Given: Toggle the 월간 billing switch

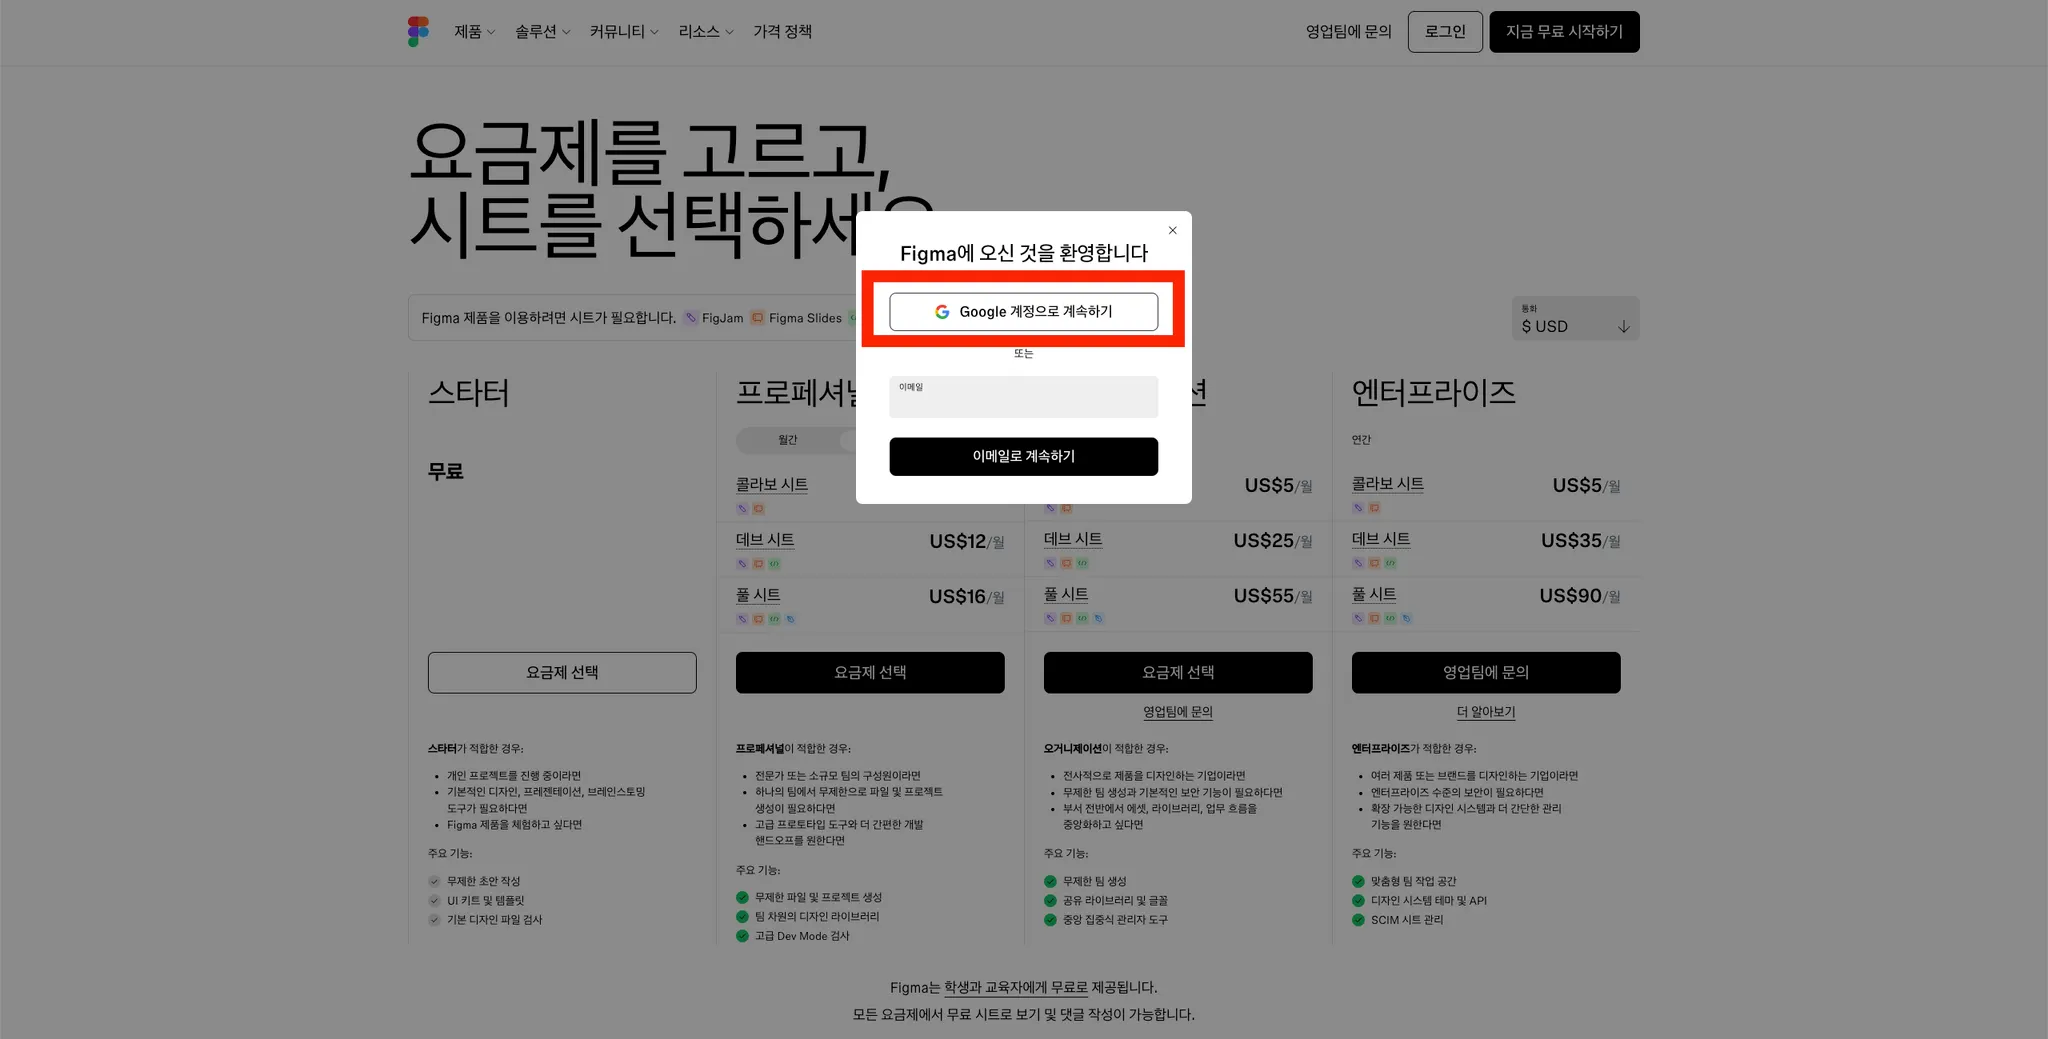Looking at the screenshot, I should point(795,440).
